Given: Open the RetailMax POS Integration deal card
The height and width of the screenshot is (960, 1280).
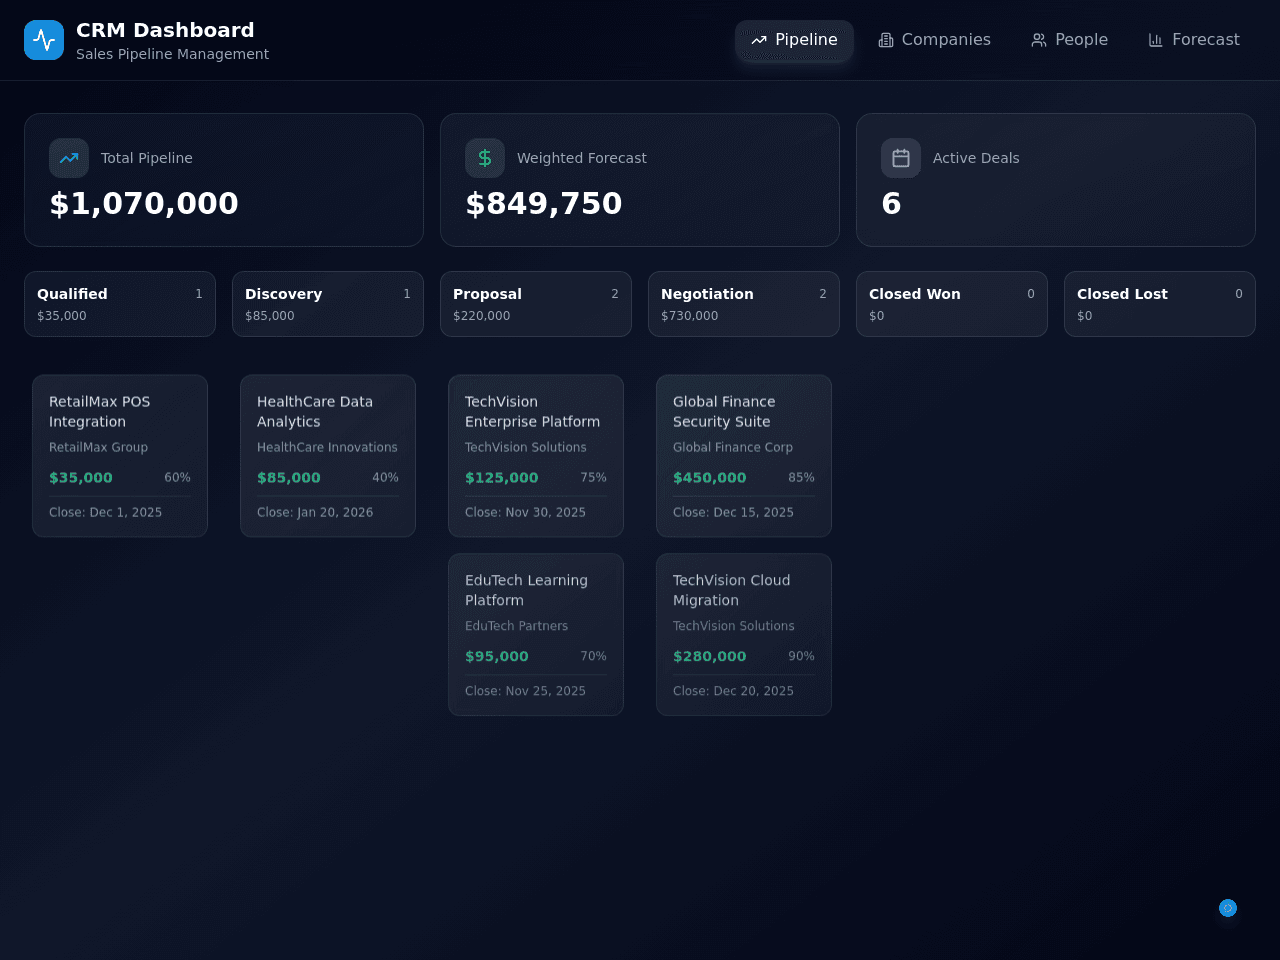Looking at the screenshot, I should click(120, 456).
